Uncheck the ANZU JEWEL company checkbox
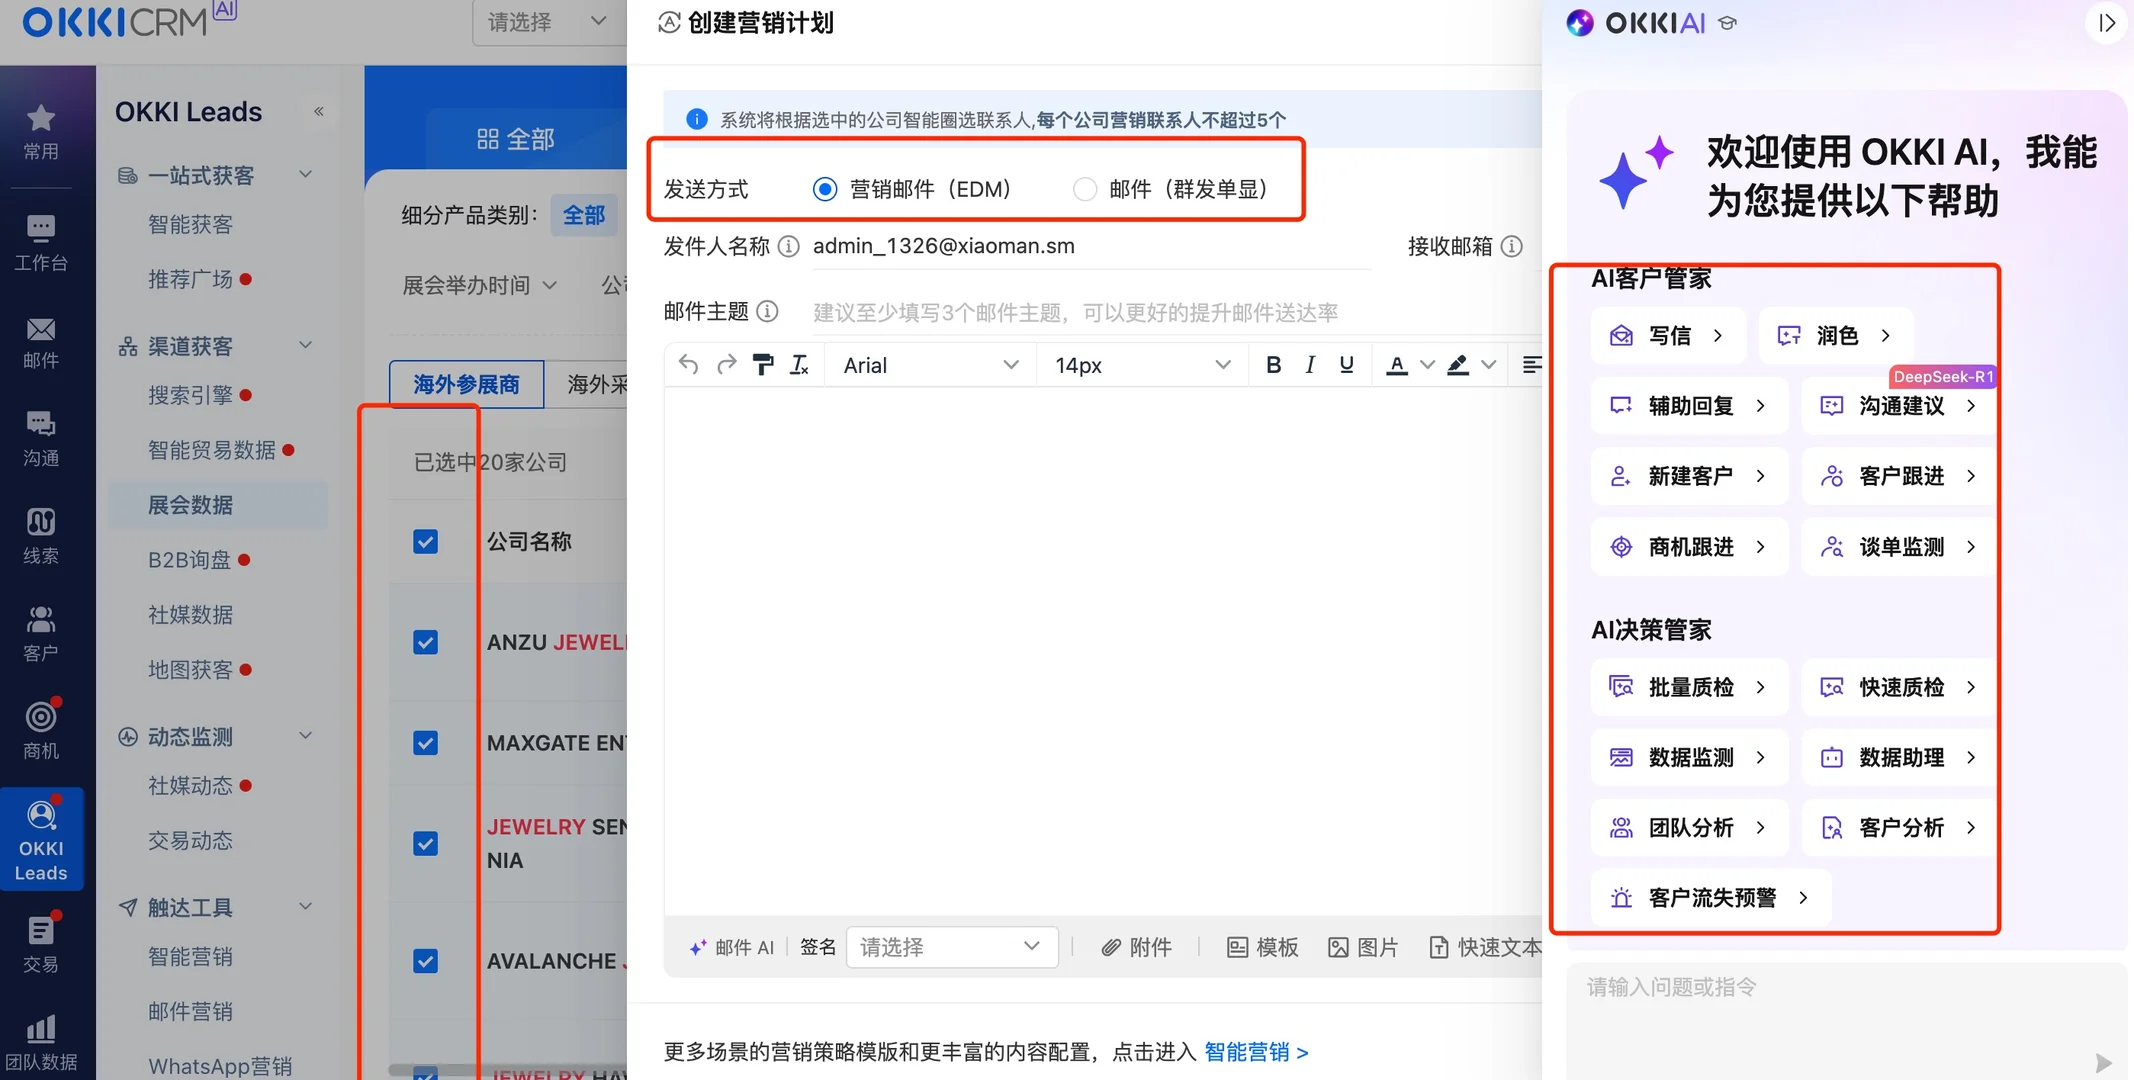Viewport: 2134px width, 1080px height. coord(425,642)
